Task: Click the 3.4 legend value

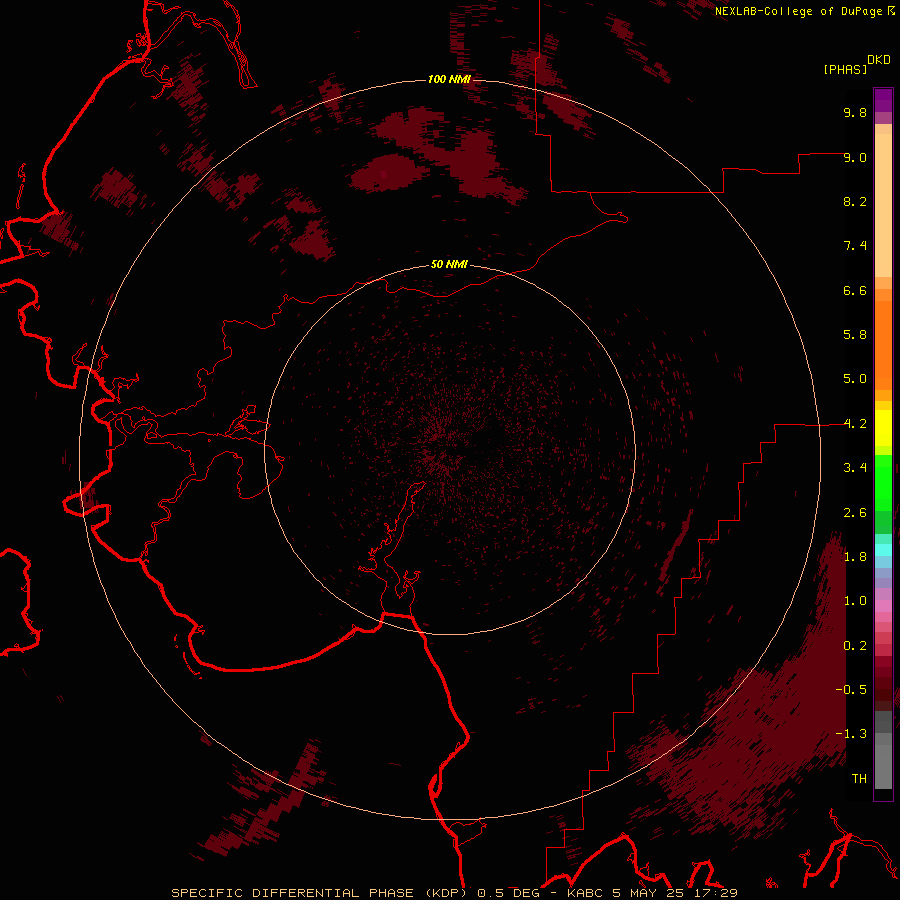Action: pos(855,468)
